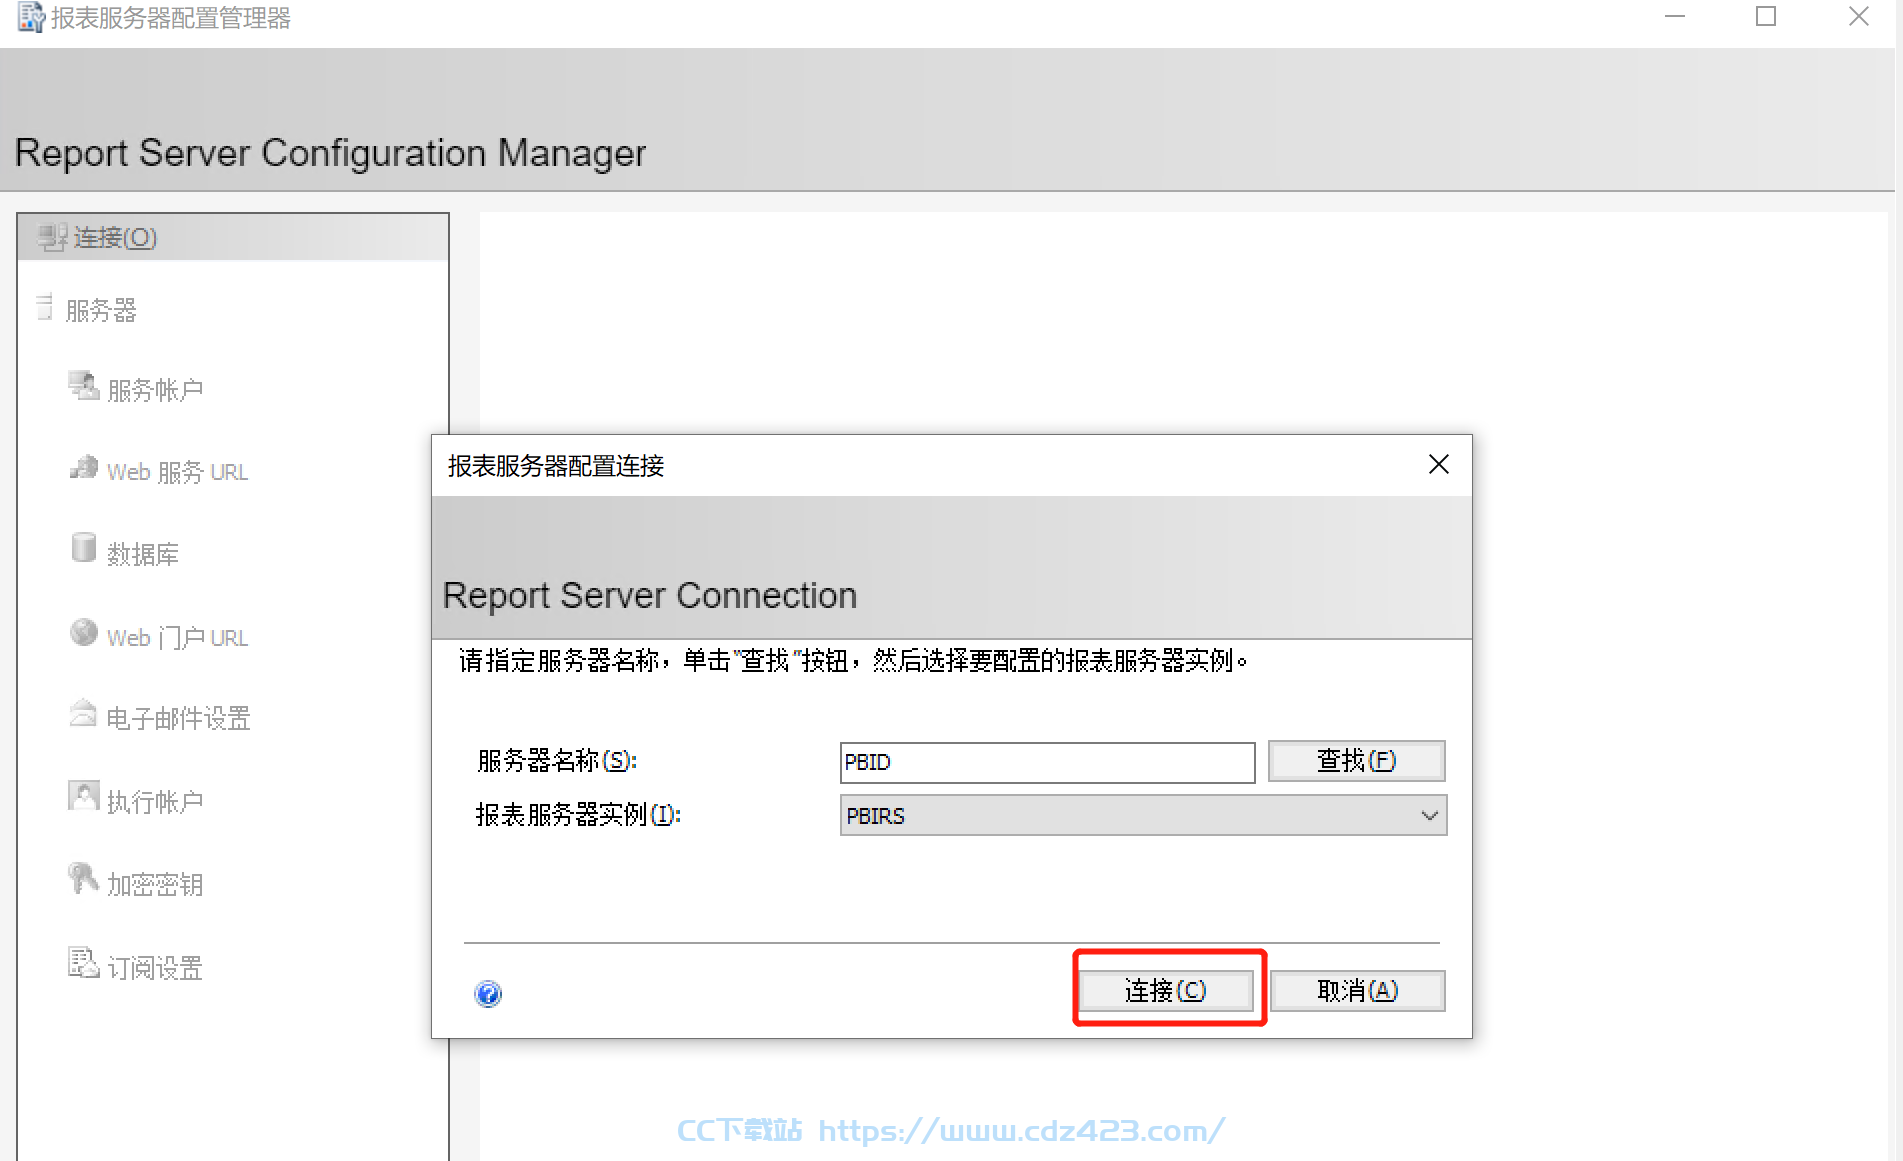
Task: Open the 加密密钥 page
Action: pyautogui.click(x=155, y=885)
